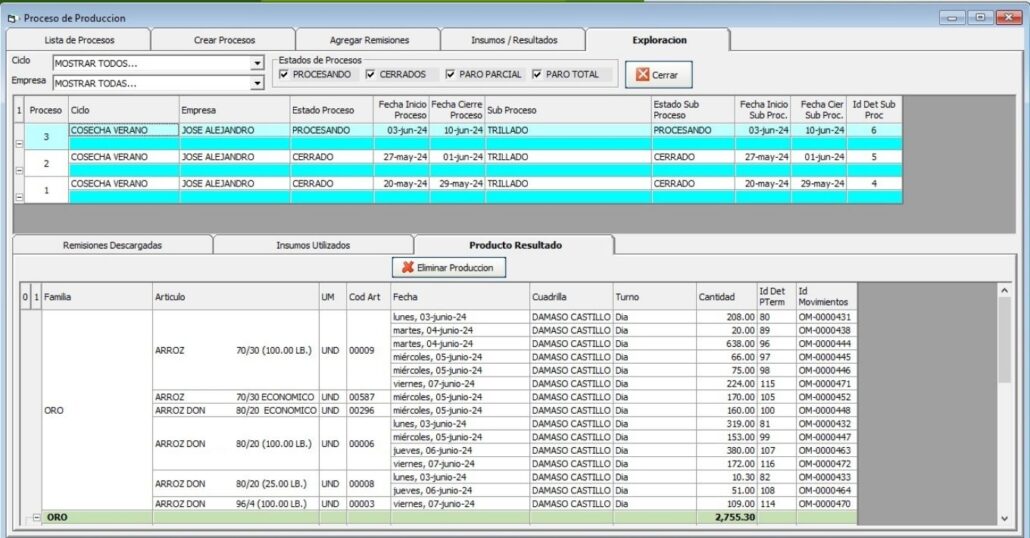The height and width of the screenshot is (538, 1030).
Task: Switch to Lista de Procesos tab
Action: click(80, 40)
